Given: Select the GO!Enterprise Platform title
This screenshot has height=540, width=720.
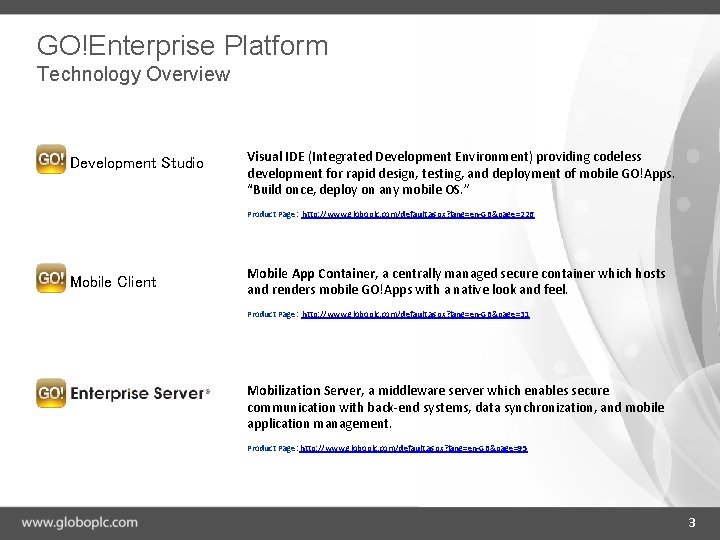Looking at the screenshot, I should [182, 45].
